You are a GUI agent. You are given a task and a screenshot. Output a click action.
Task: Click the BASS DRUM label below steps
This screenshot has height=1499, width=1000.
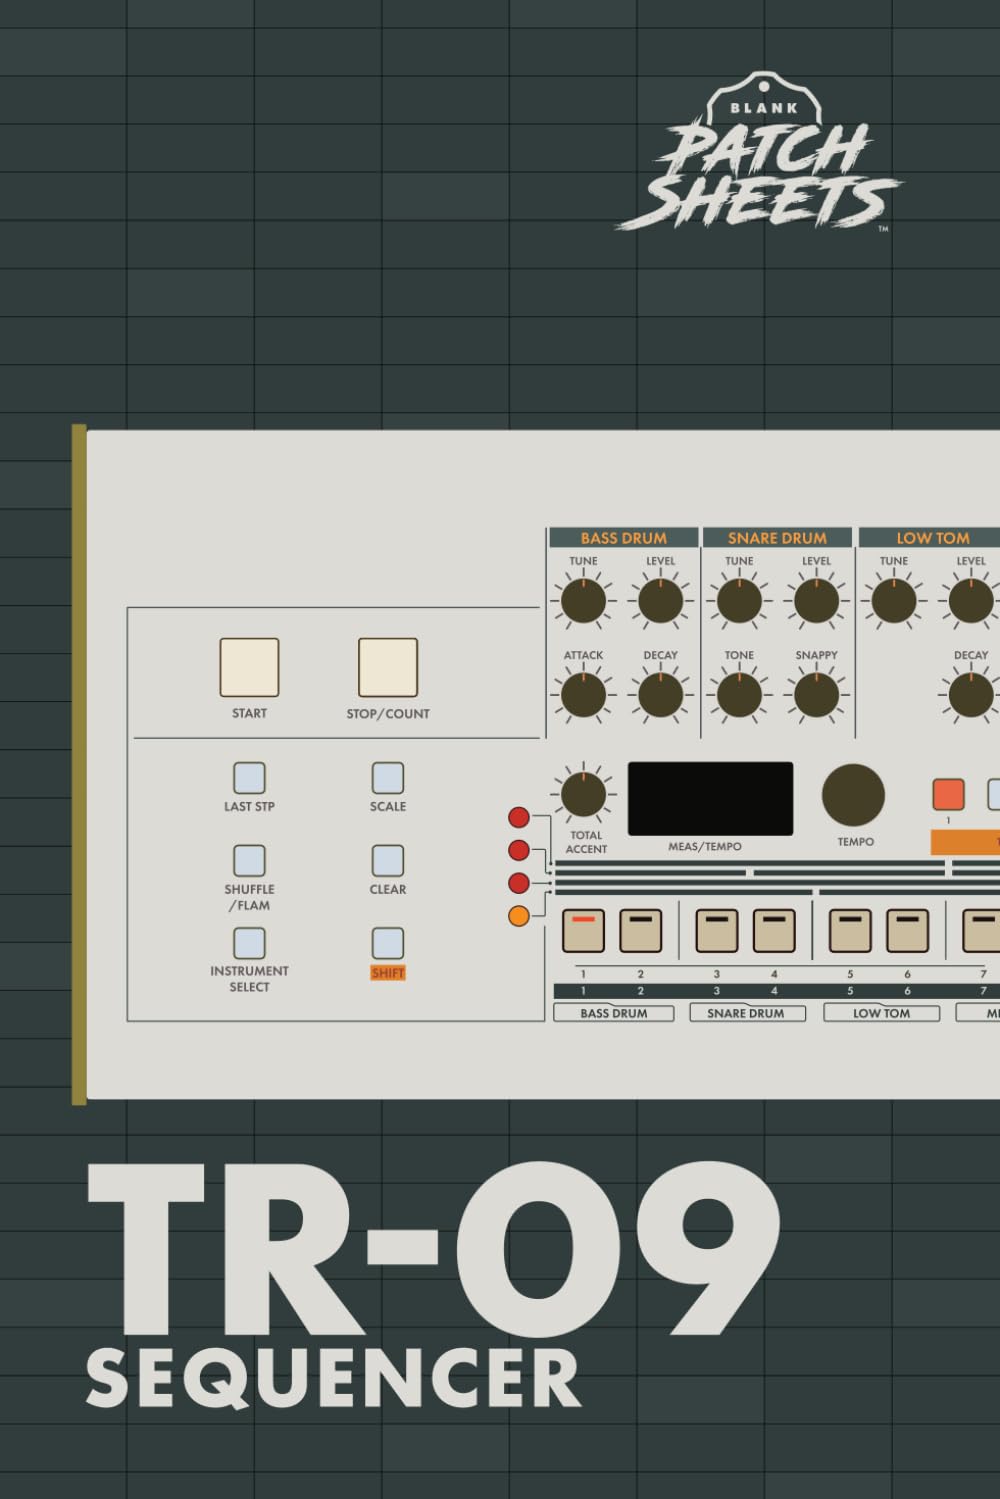coord(614,1013)
